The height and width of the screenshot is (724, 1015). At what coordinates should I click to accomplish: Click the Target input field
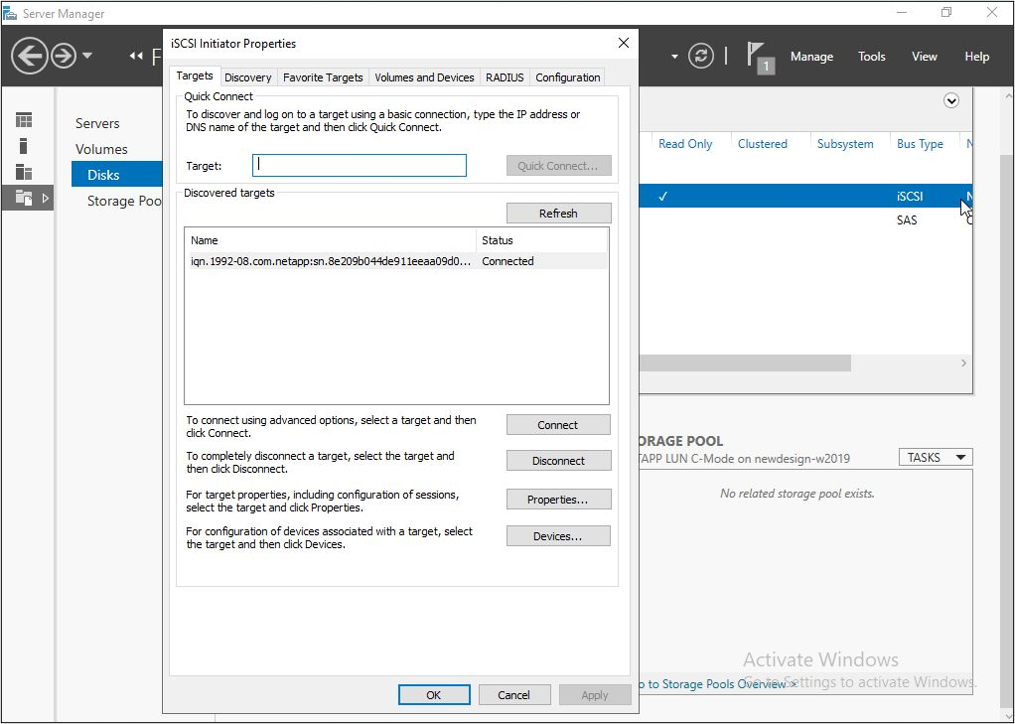[359, 166]
